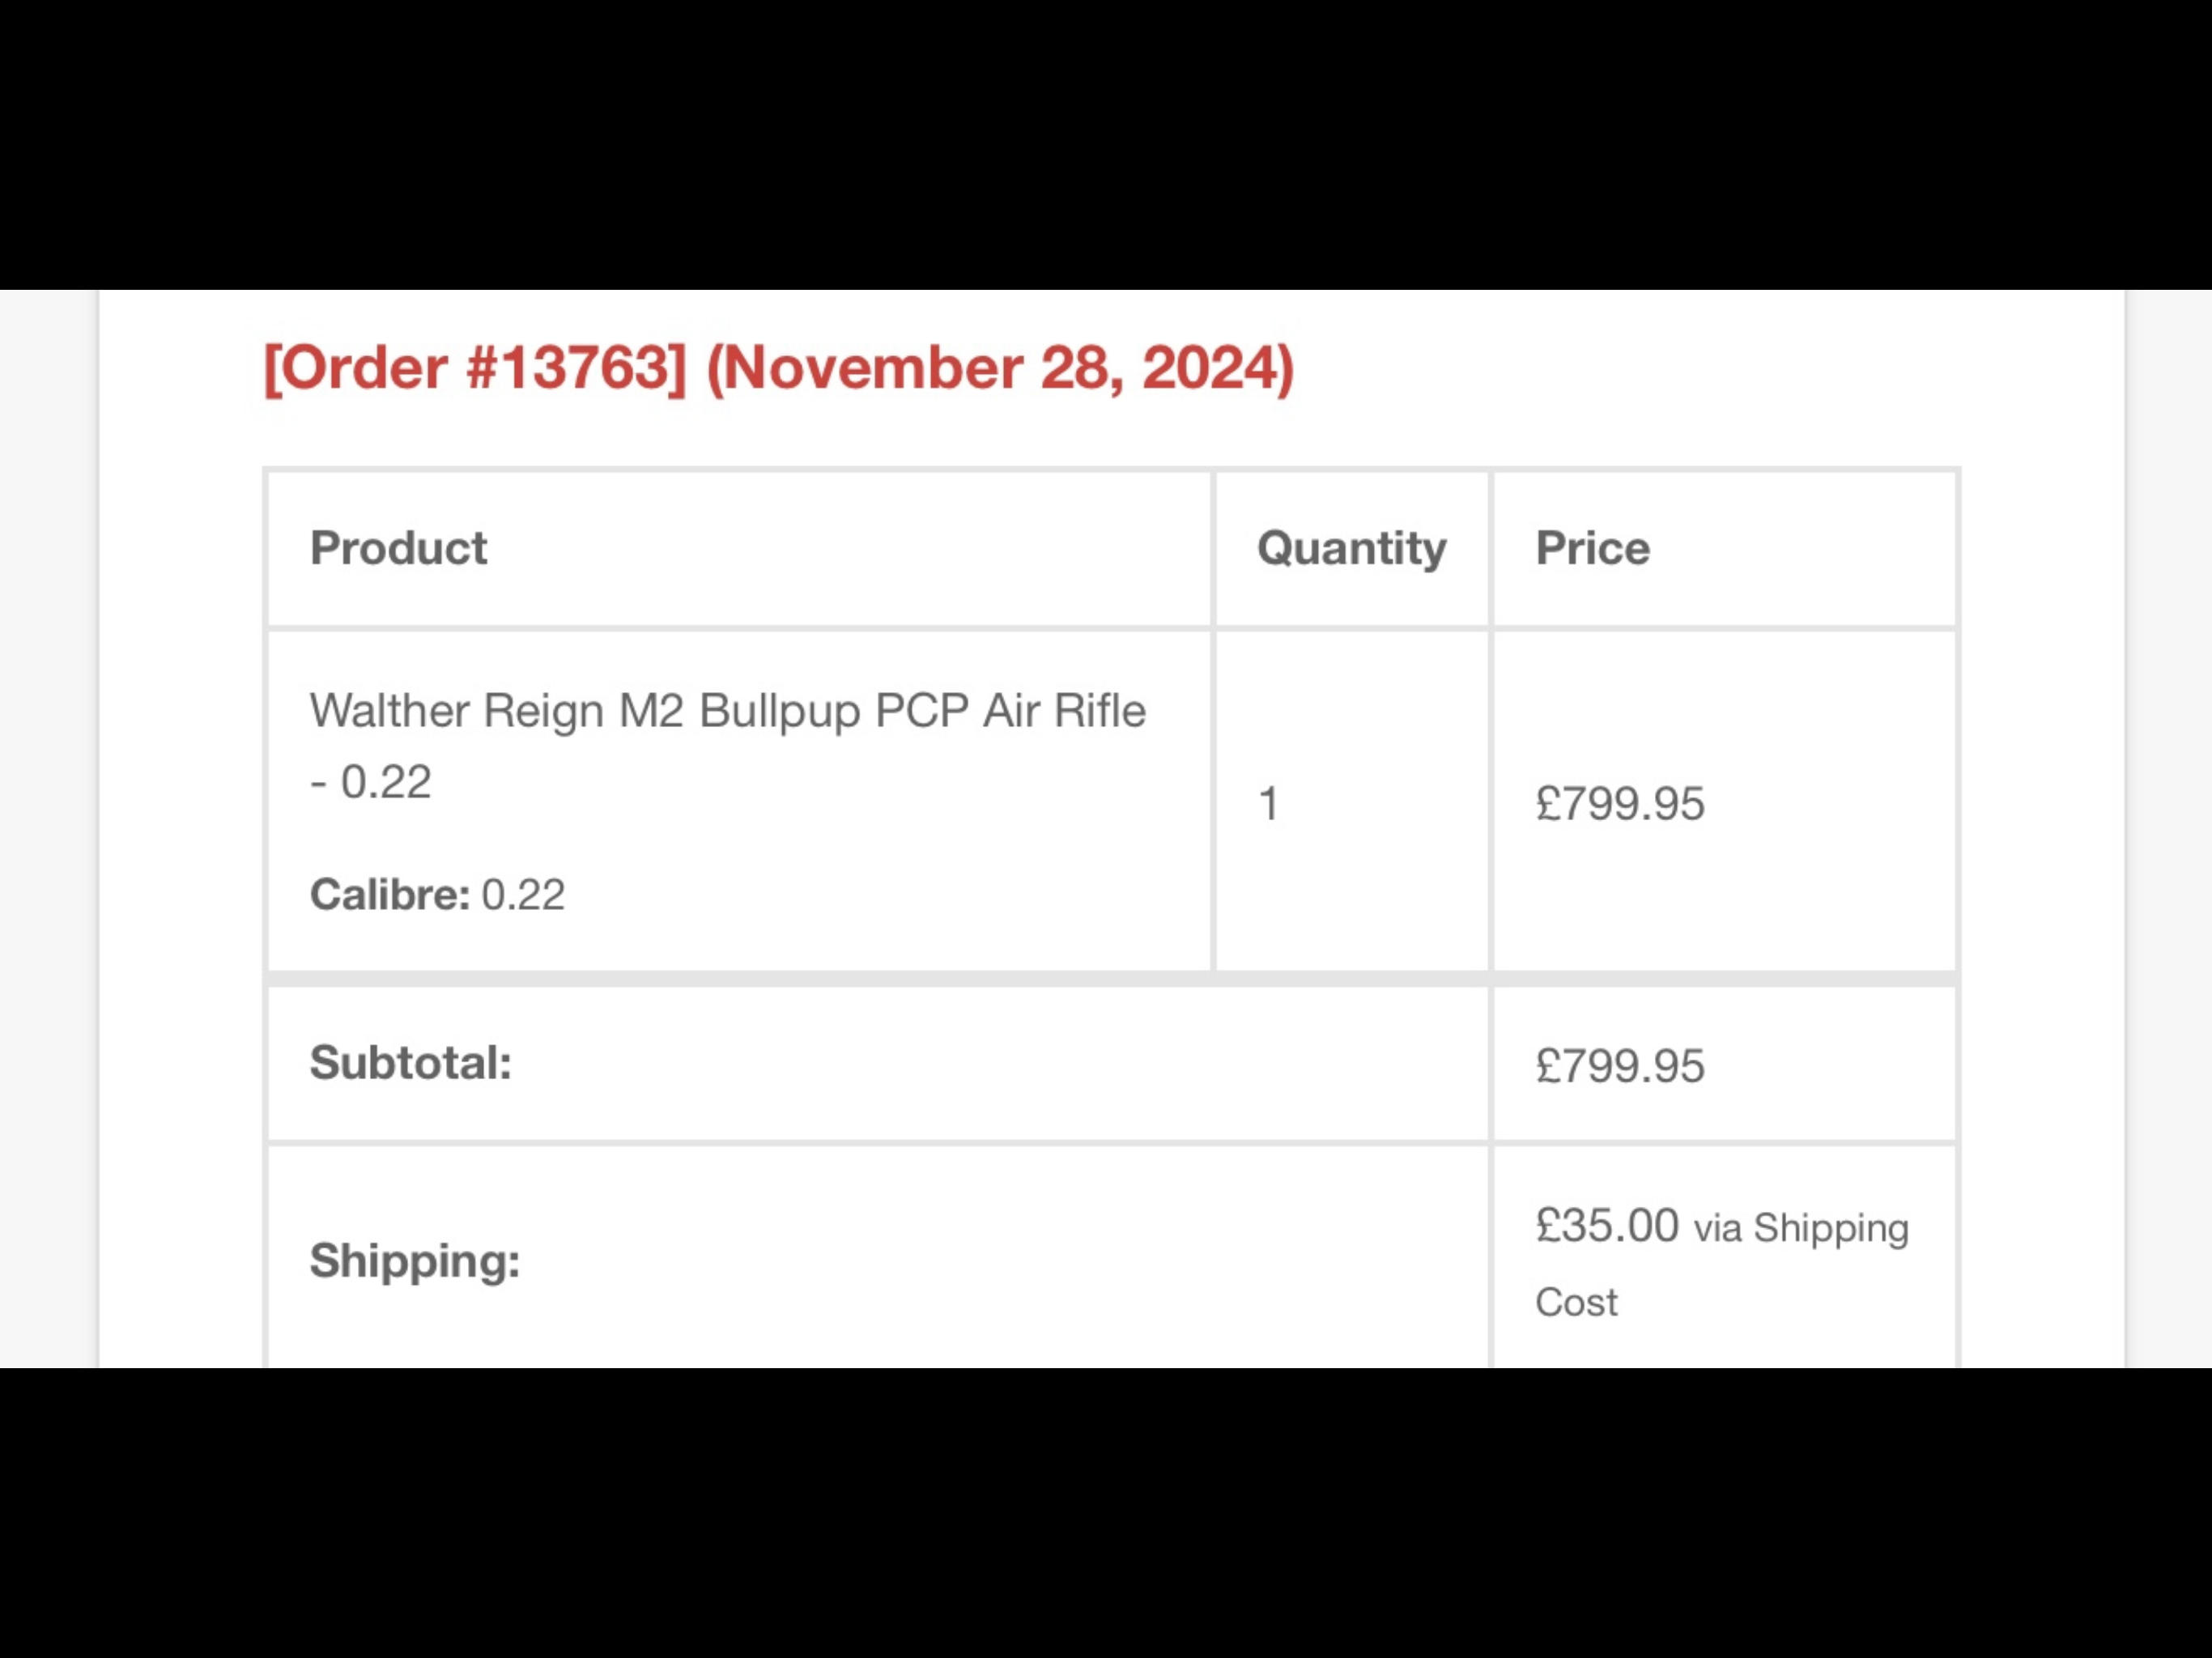The image size is (2212, 1658).
Task: Select the Calibre value 0.22
Action: [523, 894]
